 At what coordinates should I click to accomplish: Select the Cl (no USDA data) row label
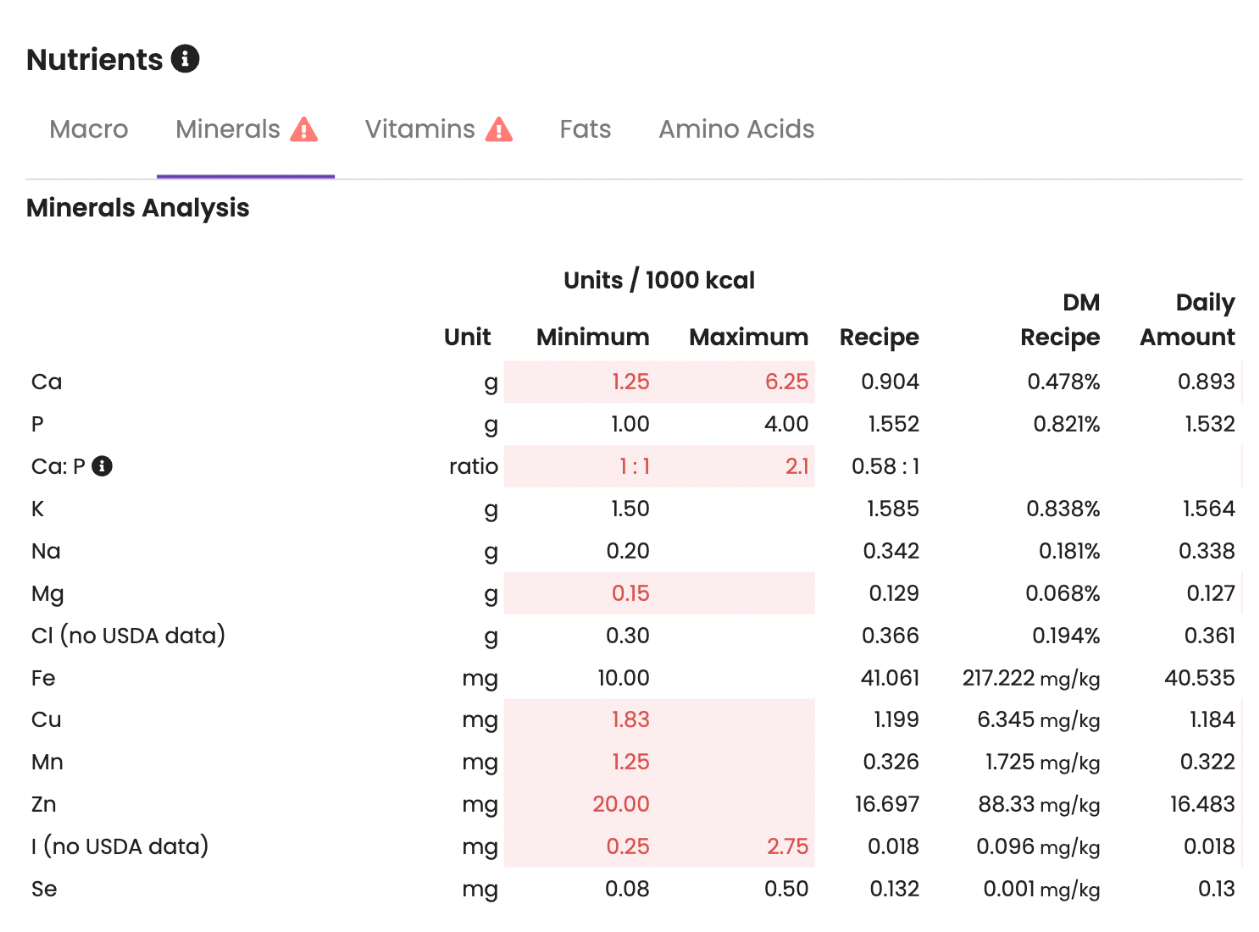click(128, 635)
